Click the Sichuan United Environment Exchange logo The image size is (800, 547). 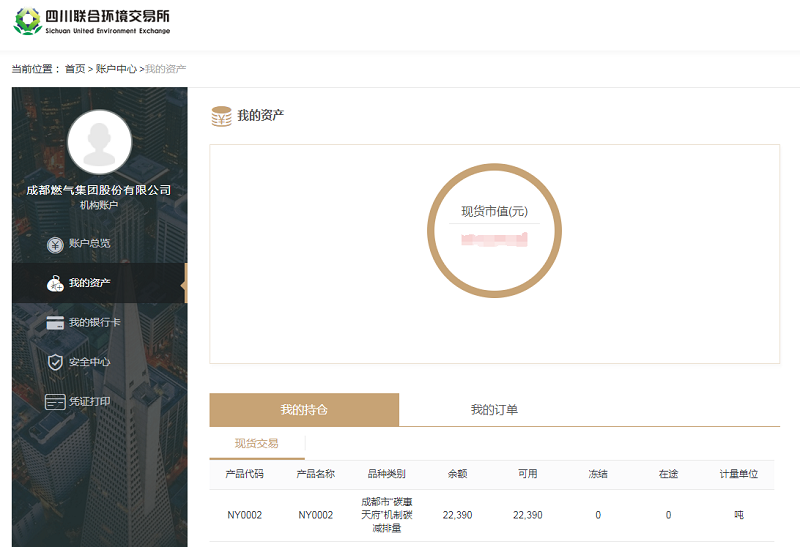tap(92, 22)
